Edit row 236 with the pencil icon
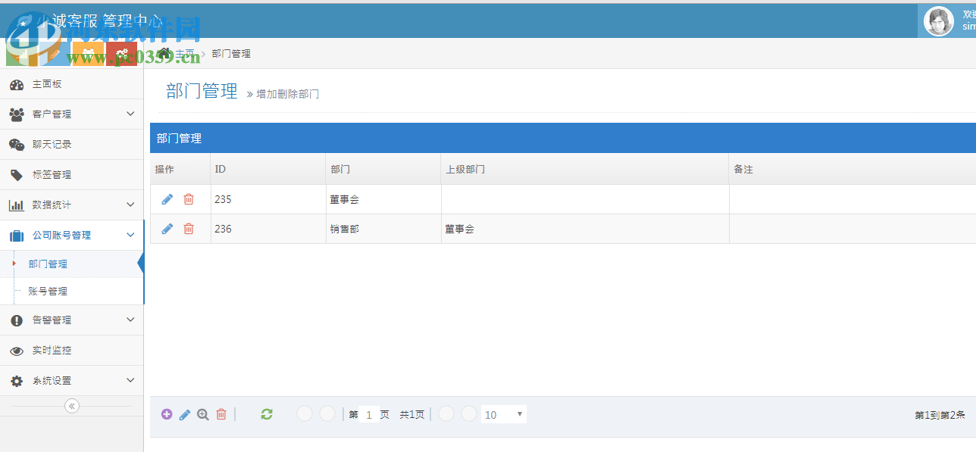 pyautogui.click(x=167, y=228)
